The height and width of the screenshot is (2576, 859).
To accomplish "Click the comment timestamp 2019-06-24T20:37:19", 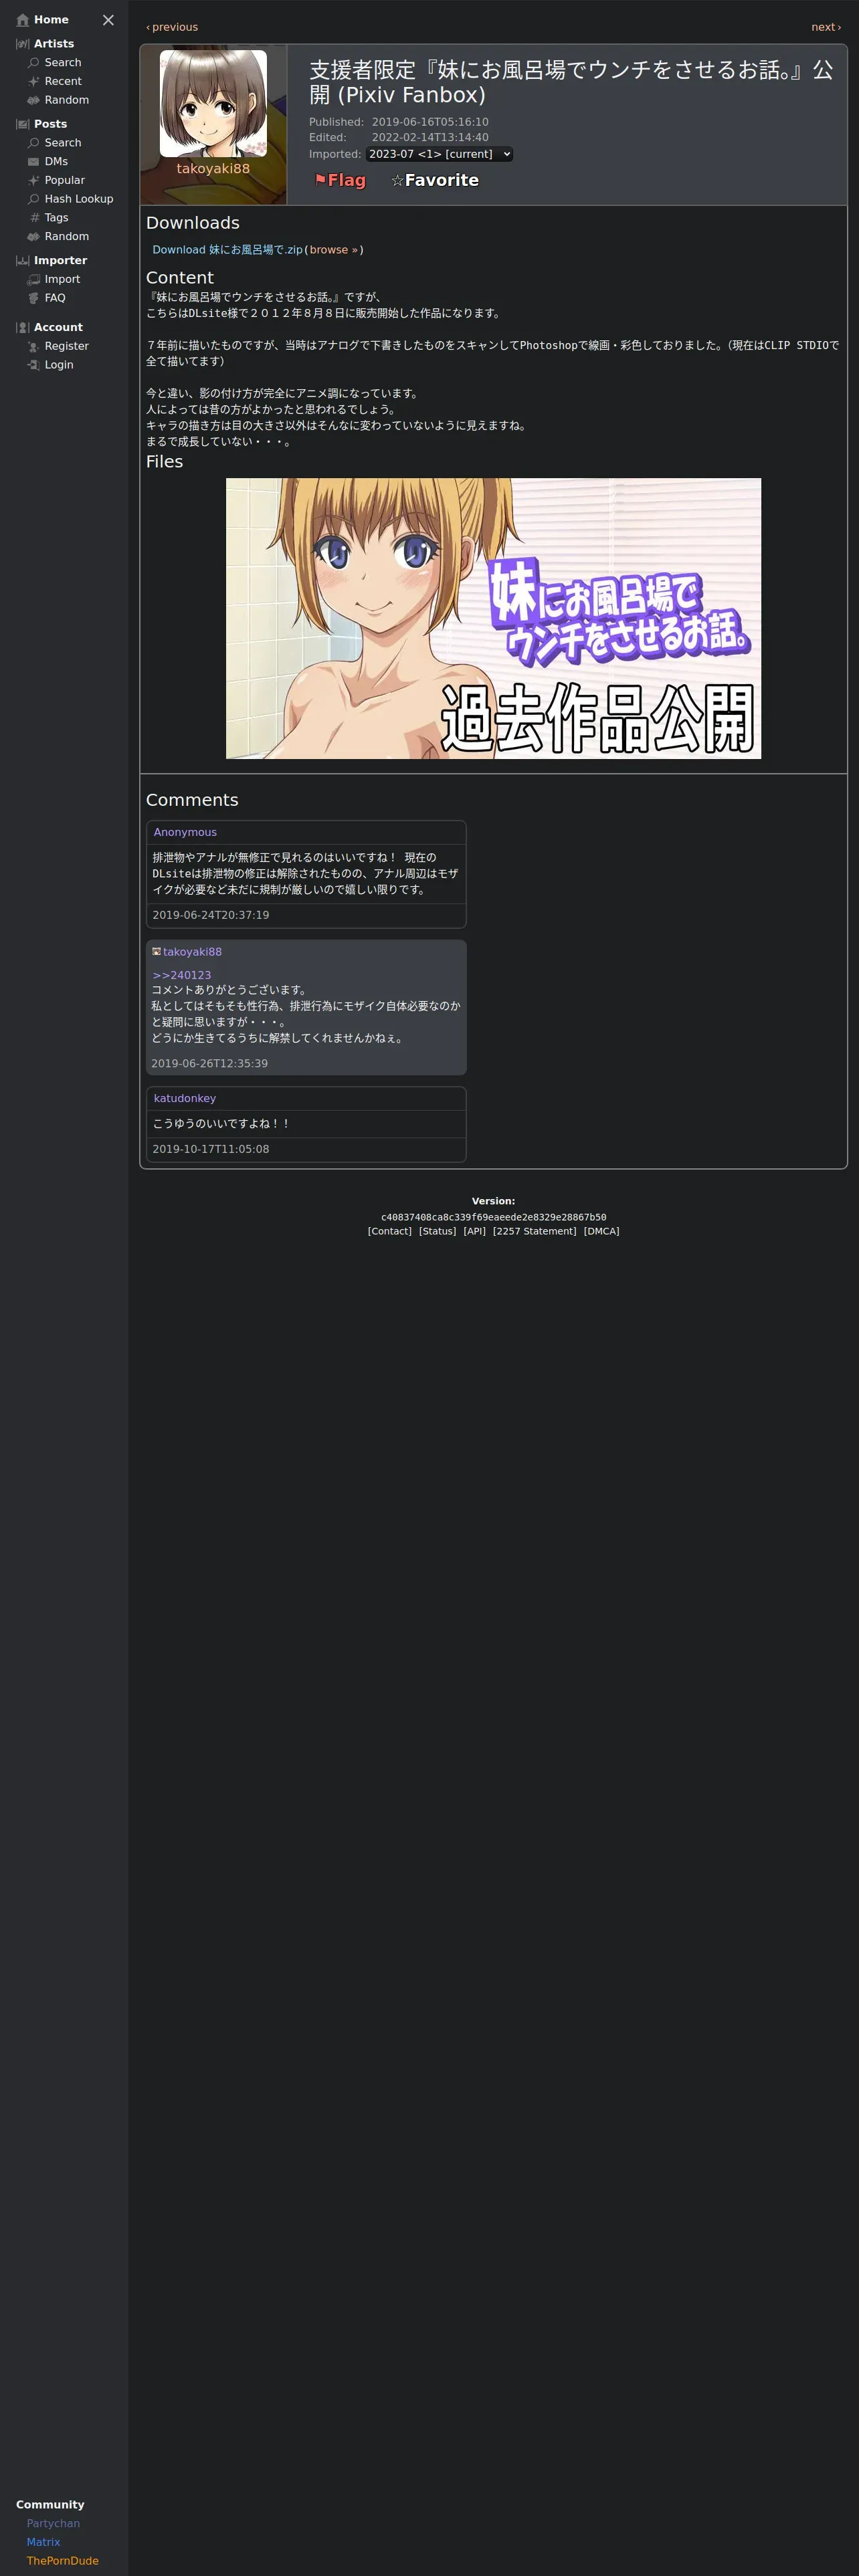I will point(211,915).
